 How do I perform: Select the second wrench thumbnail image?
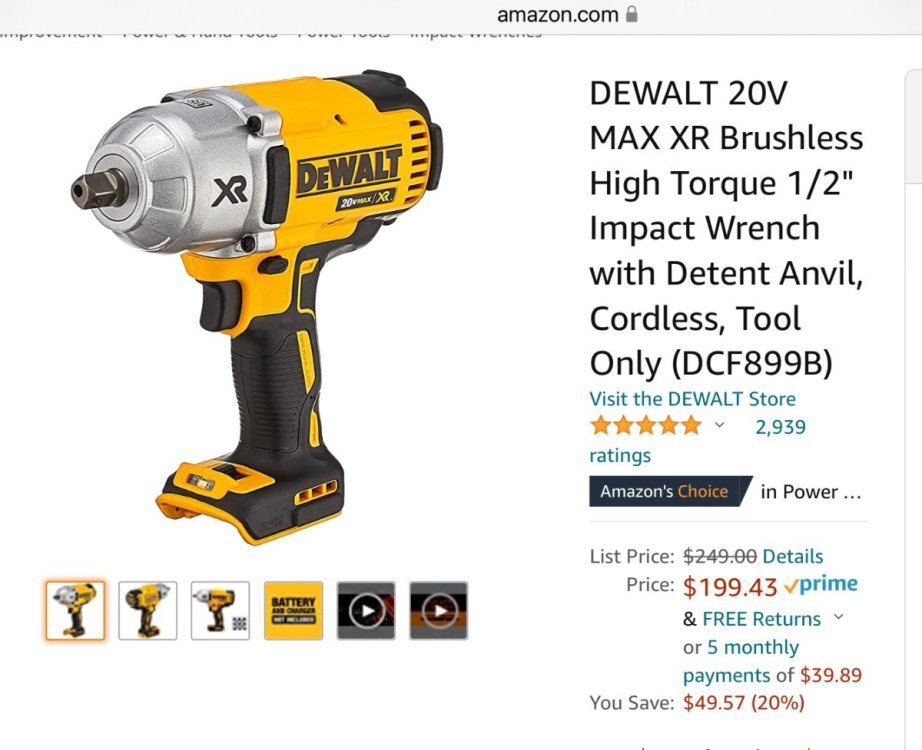pos(148,611)
